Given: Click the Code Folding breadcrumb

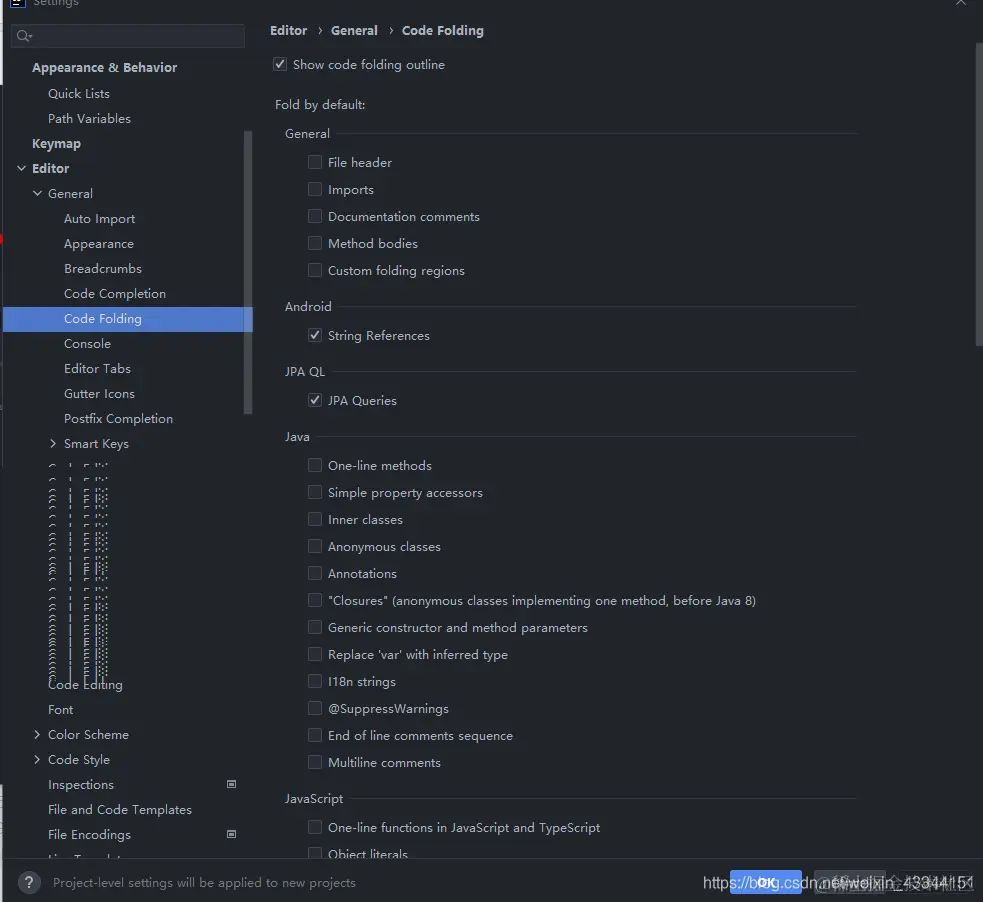Looking at the screenshot, I should click(443, 30).
